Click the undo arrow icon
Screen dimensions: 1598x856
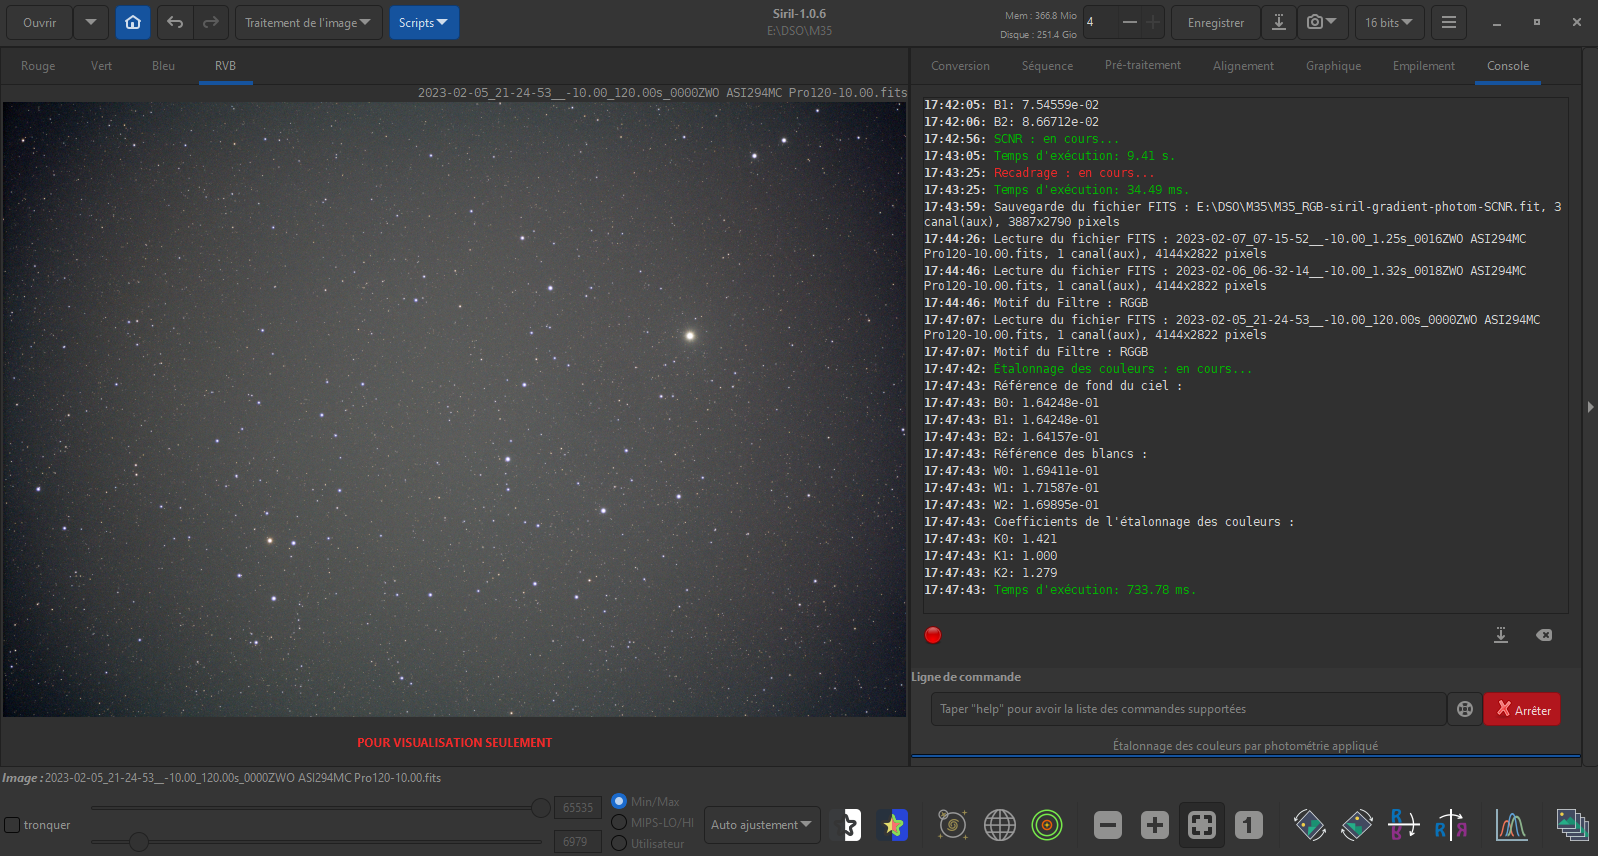(x=175, y=22)
